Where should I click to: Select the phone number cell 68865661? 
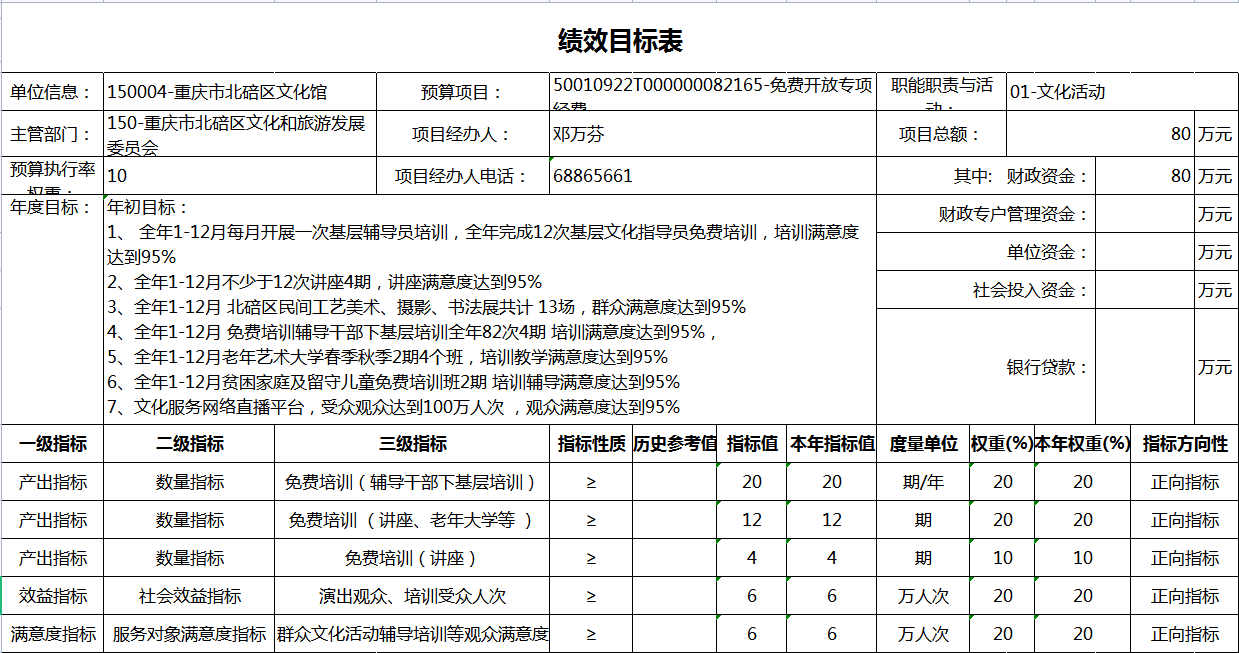(713, 176)
